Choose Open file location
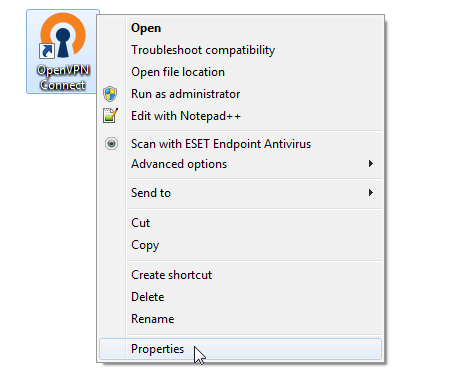This screenshot has height=372, width=461. click(x=178, y=72)
